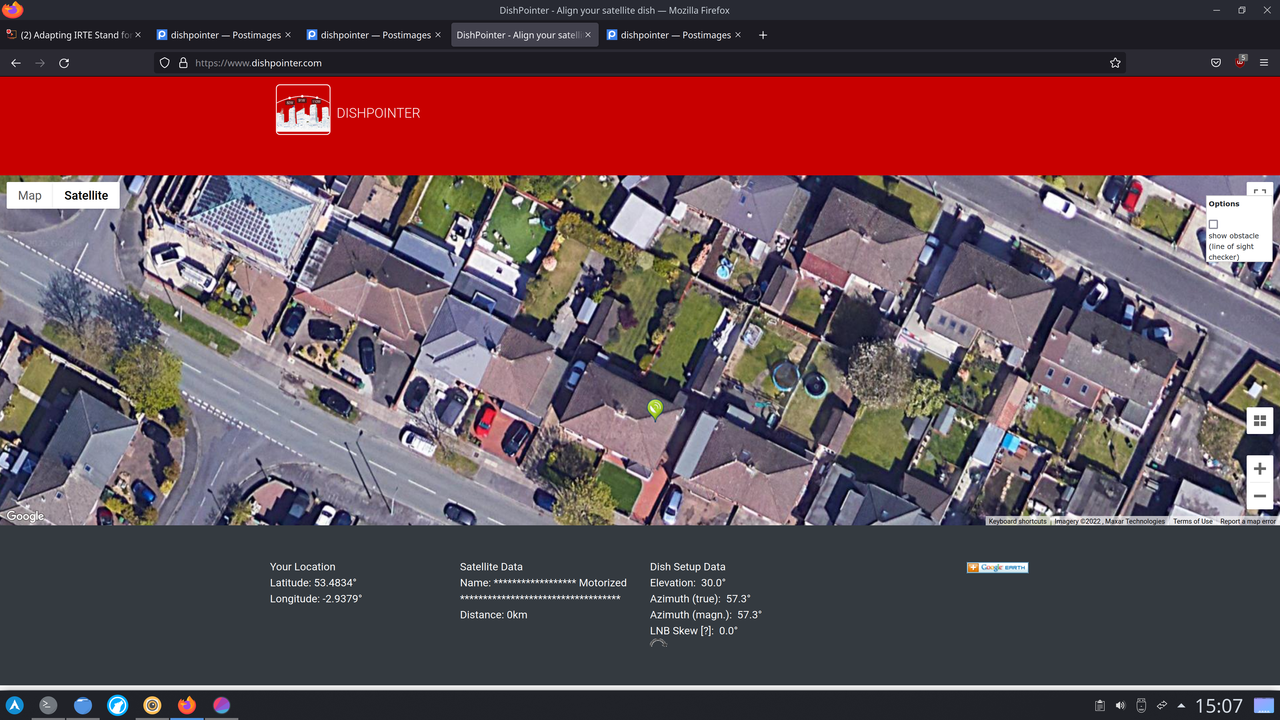The height and width of the screenshot is (720, 1280).
Task: Open the Save to Pocket icon
Action: point(1216,63)
